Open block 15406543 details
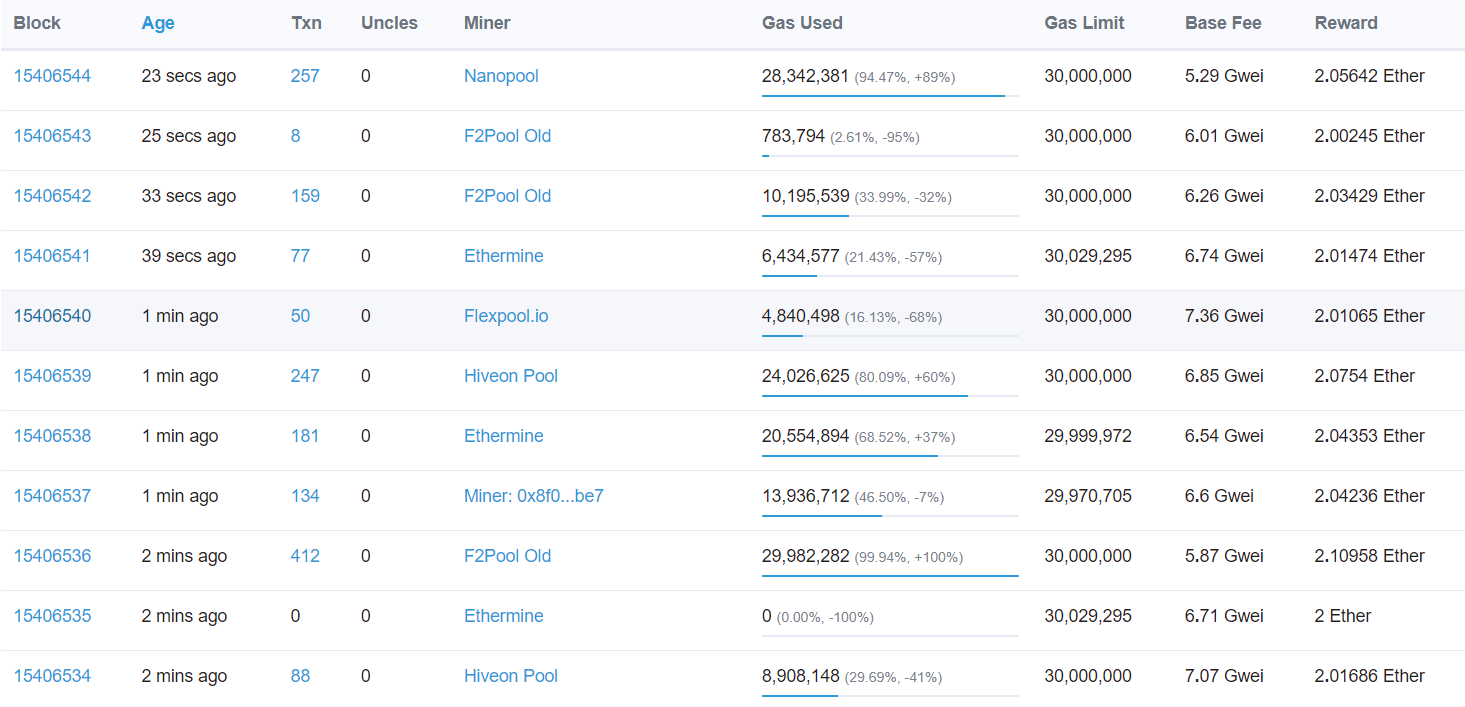The image size is (1465, 707). pos(52,136)
